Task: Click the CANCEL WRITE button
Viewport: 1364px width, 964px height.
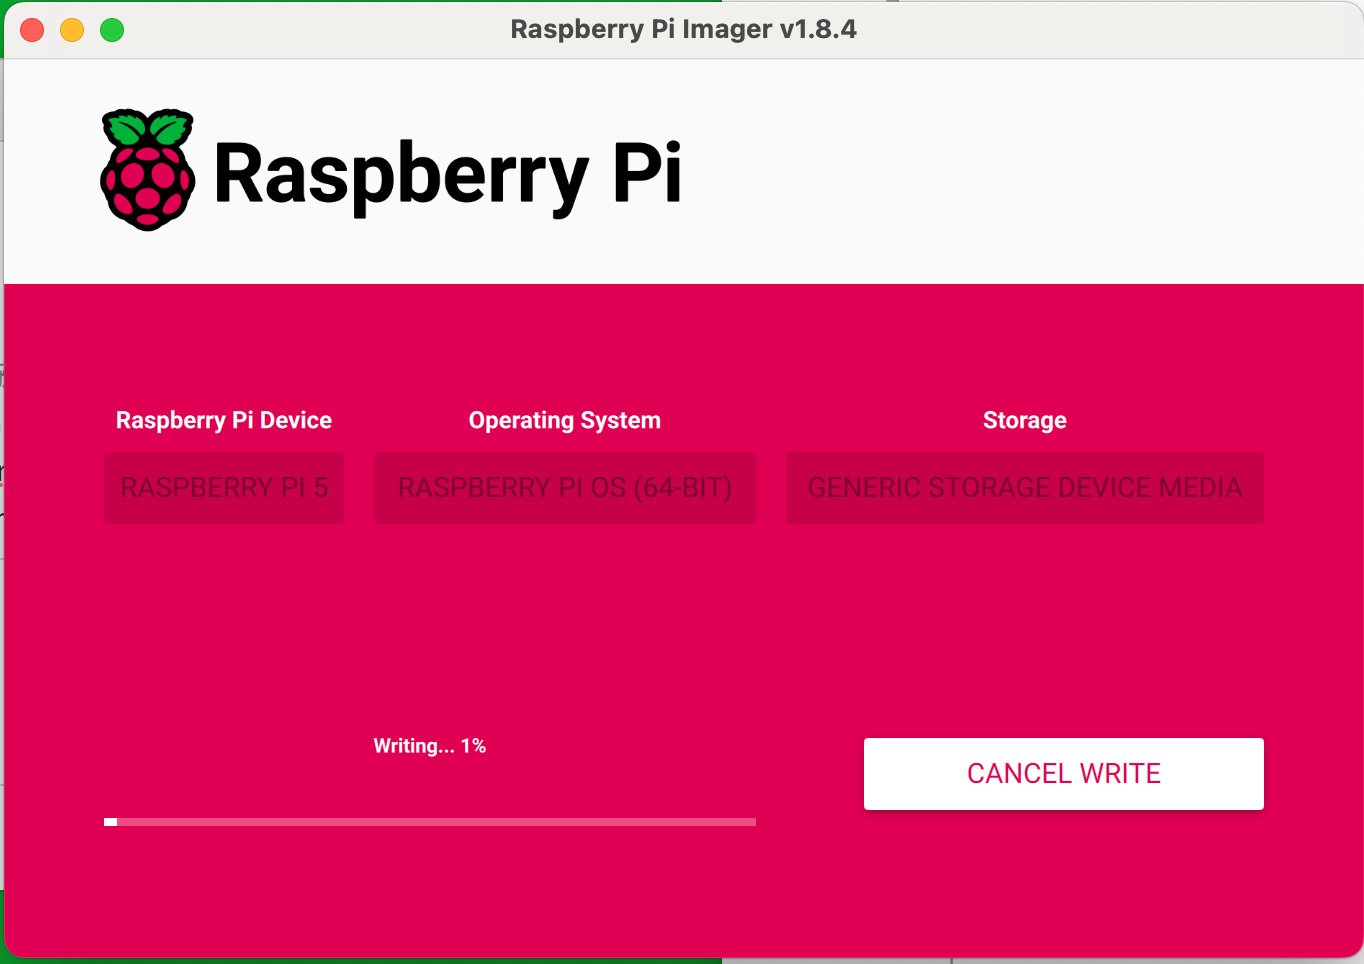Action: point(1063,774)
